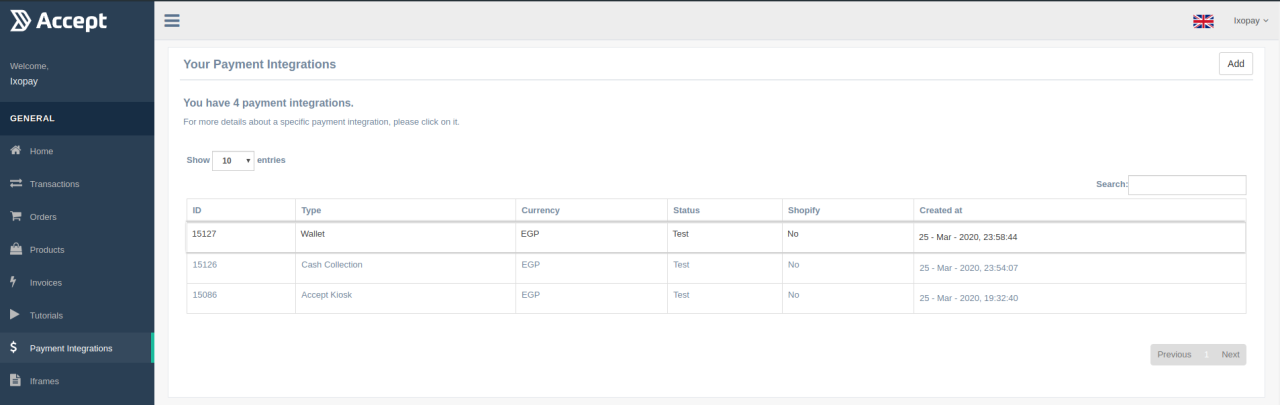Click the Invoices lightning bolt icon
This screenshot has height=405, width=1280.
point(13,282)
